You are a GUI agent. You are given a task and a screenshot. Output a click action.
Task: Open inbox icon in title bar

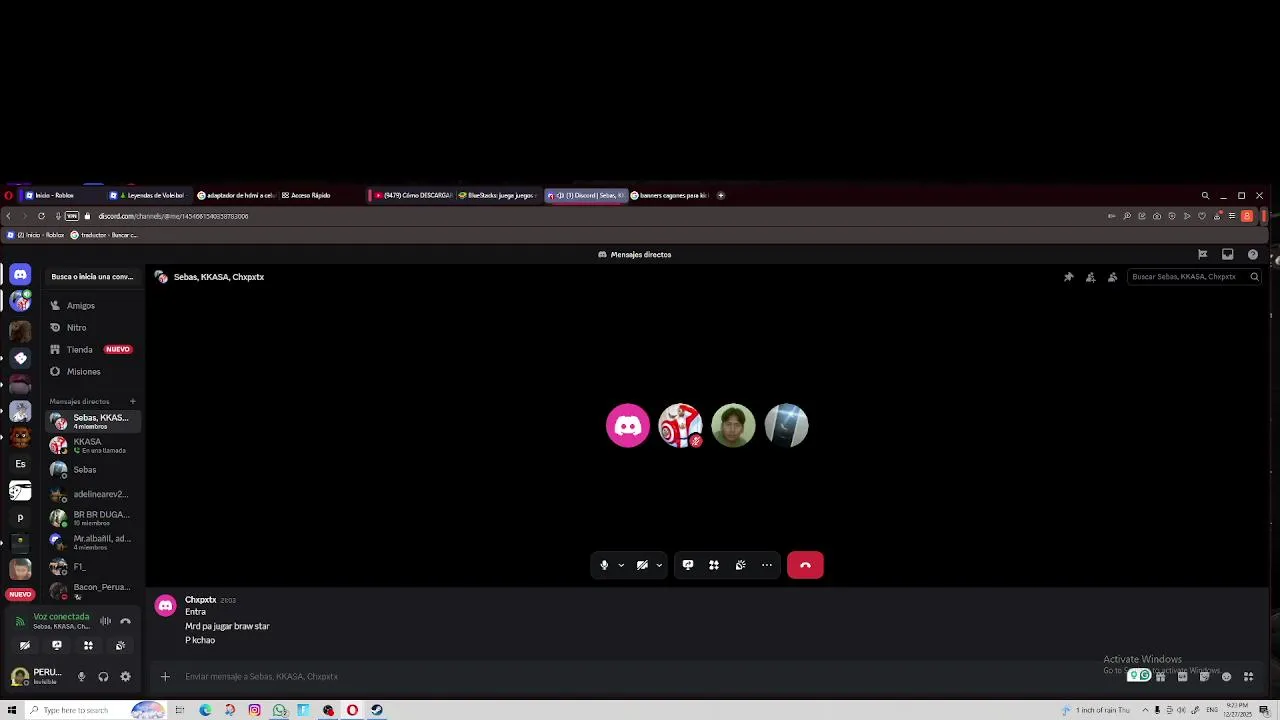(1228, 254)
